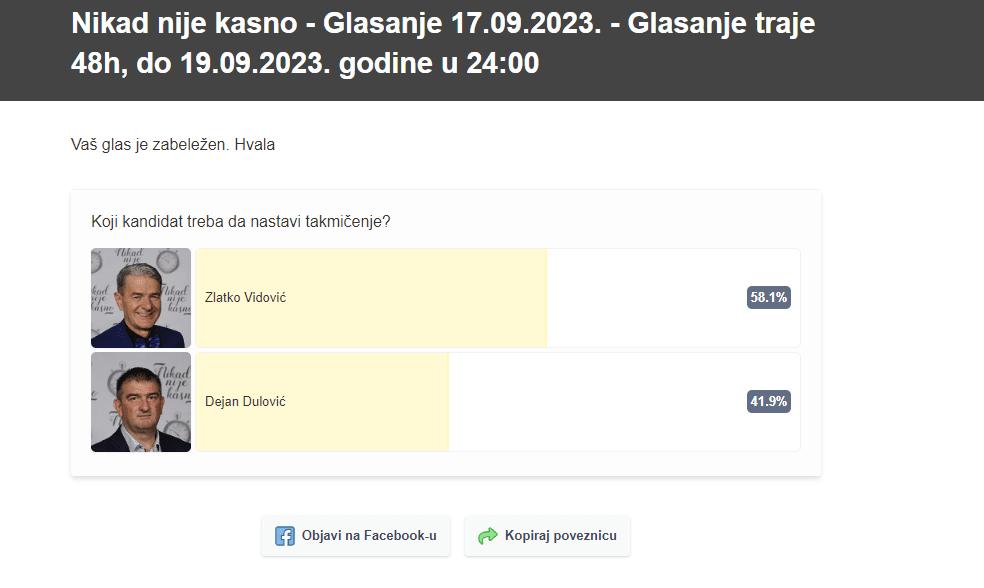Click the text Objavi na Facebook-u
The image size is (984, 588).
click(x=369, y=536)
